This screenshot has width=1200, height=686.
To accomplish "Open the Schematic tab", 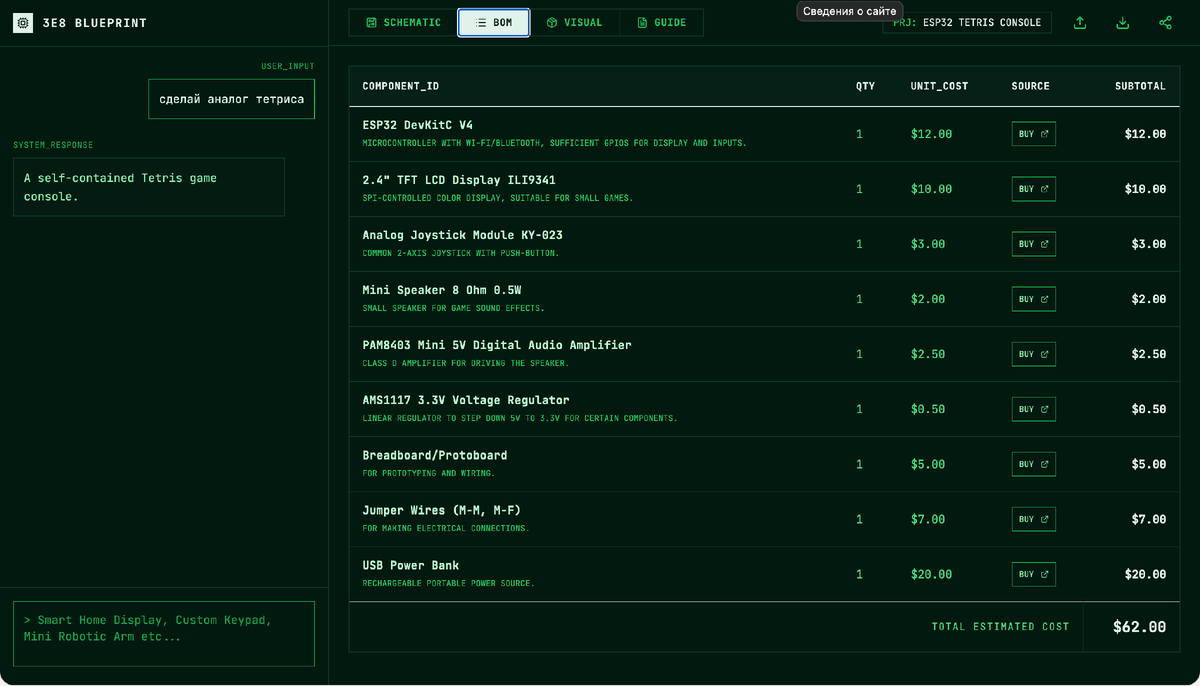I will pos(403,22).
